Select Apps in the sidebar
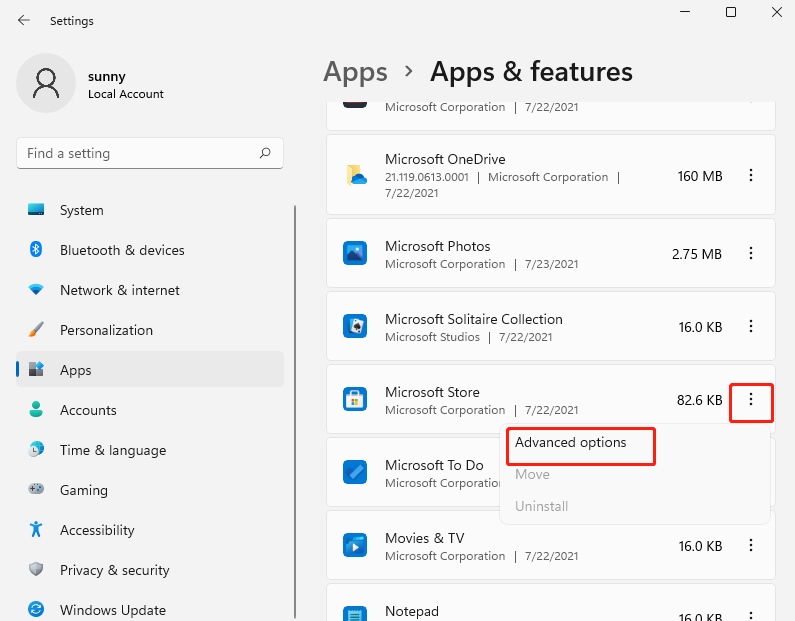 [x=150, y=370]
